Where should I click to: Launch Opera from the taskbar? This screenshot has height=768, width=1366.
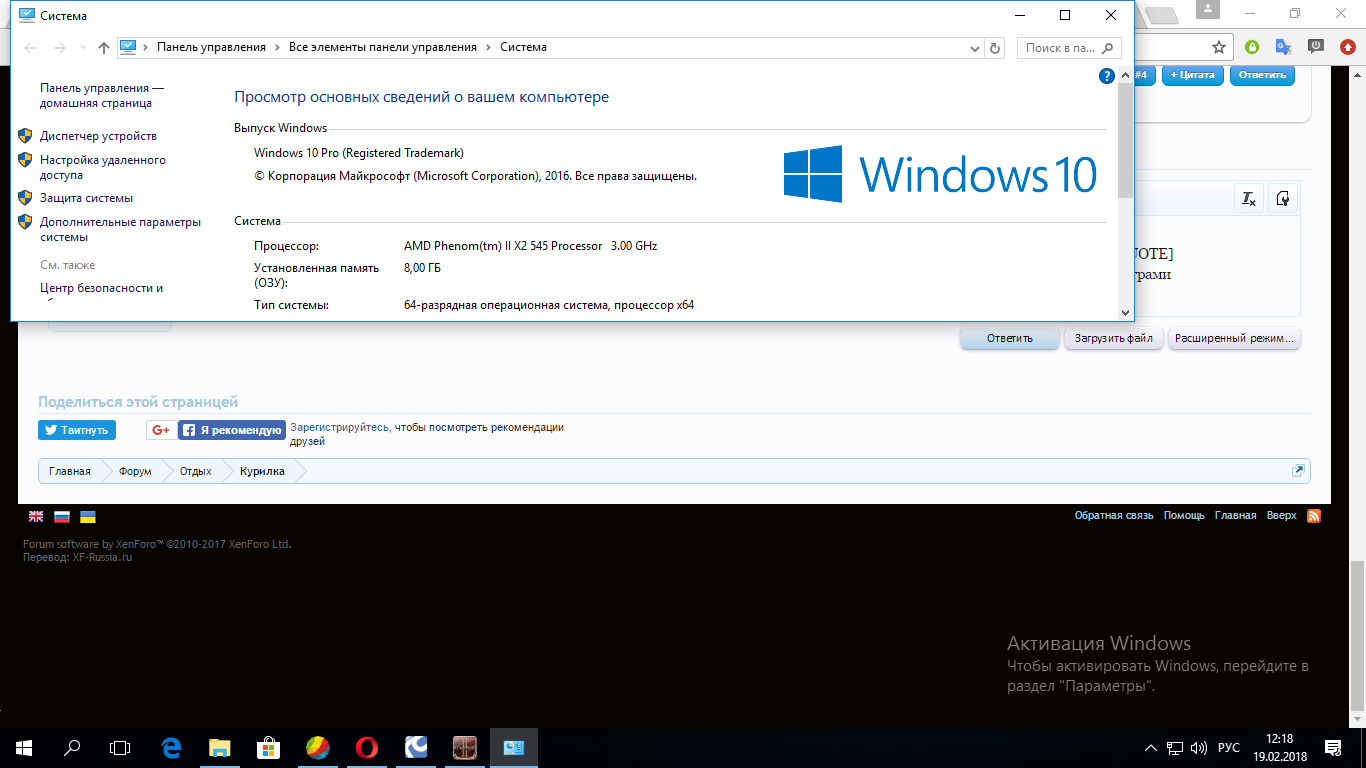click(x=367, y=747)
